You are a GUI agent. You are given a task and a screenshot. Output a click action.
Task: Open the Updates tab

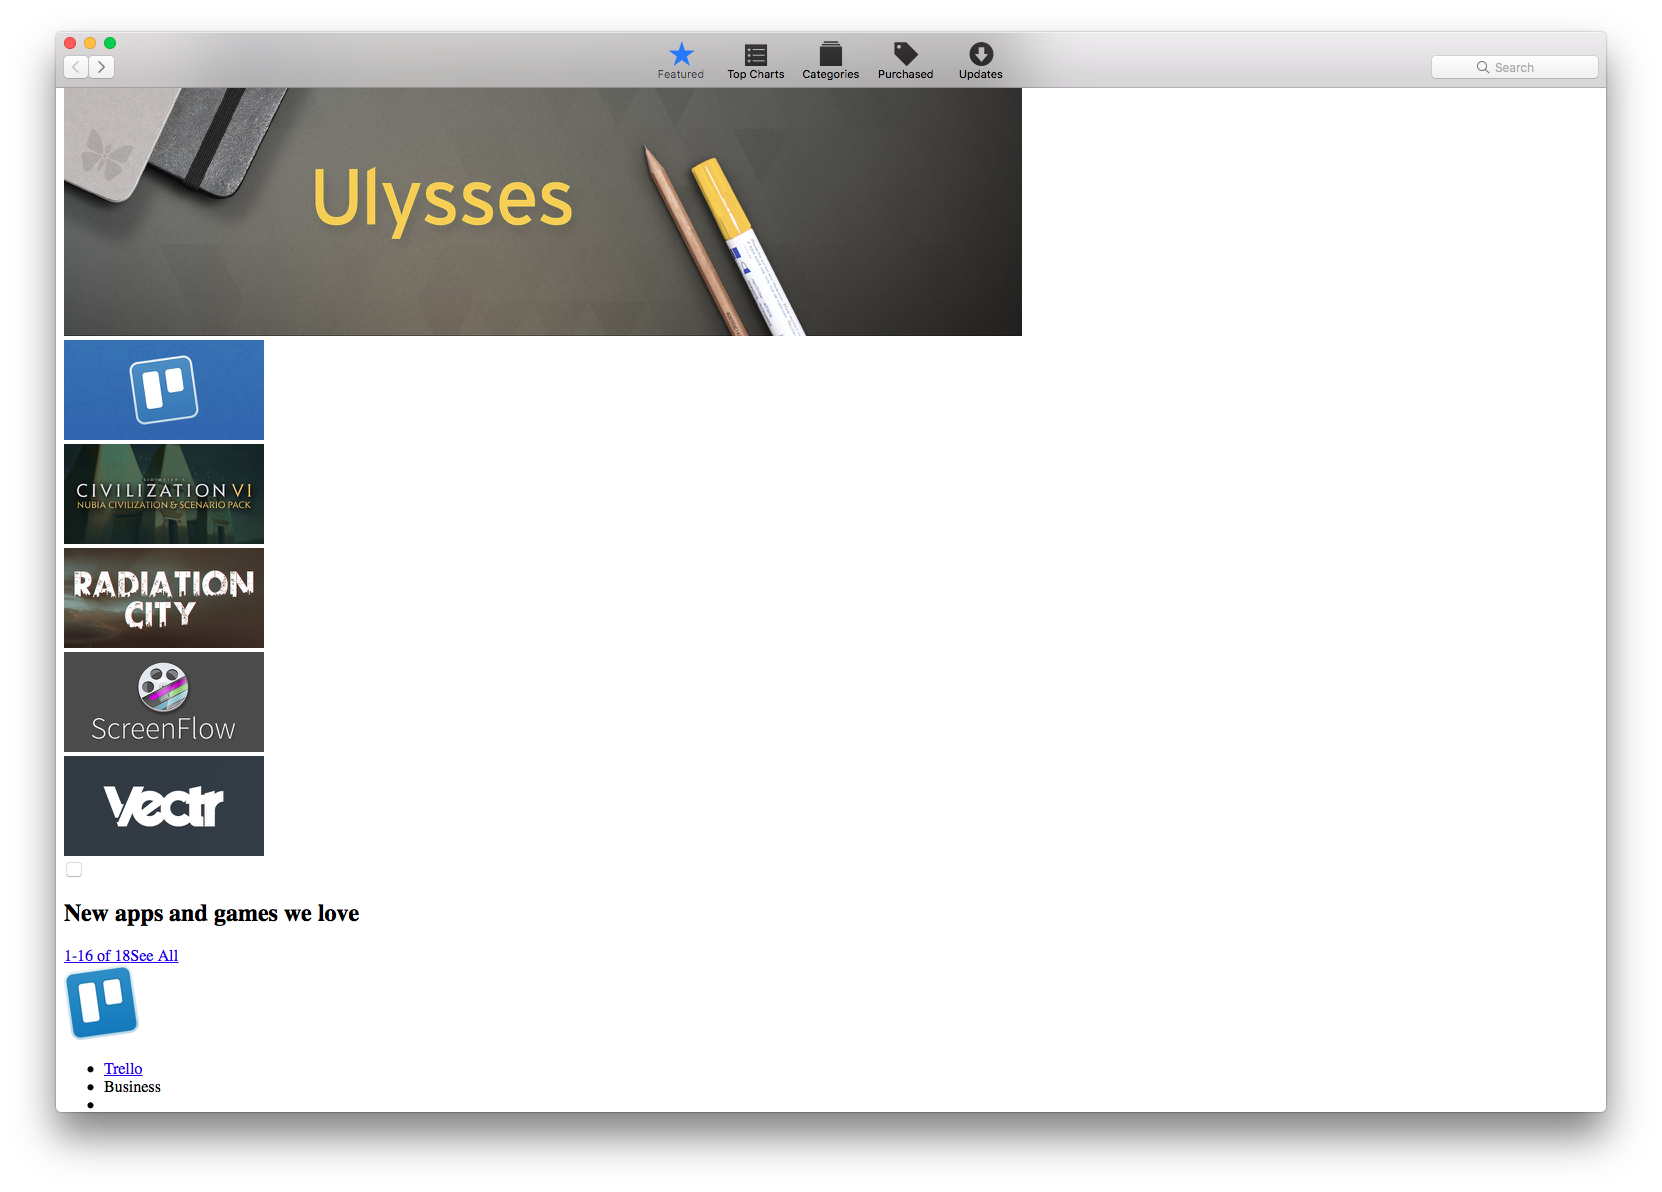tap(981, 61)
